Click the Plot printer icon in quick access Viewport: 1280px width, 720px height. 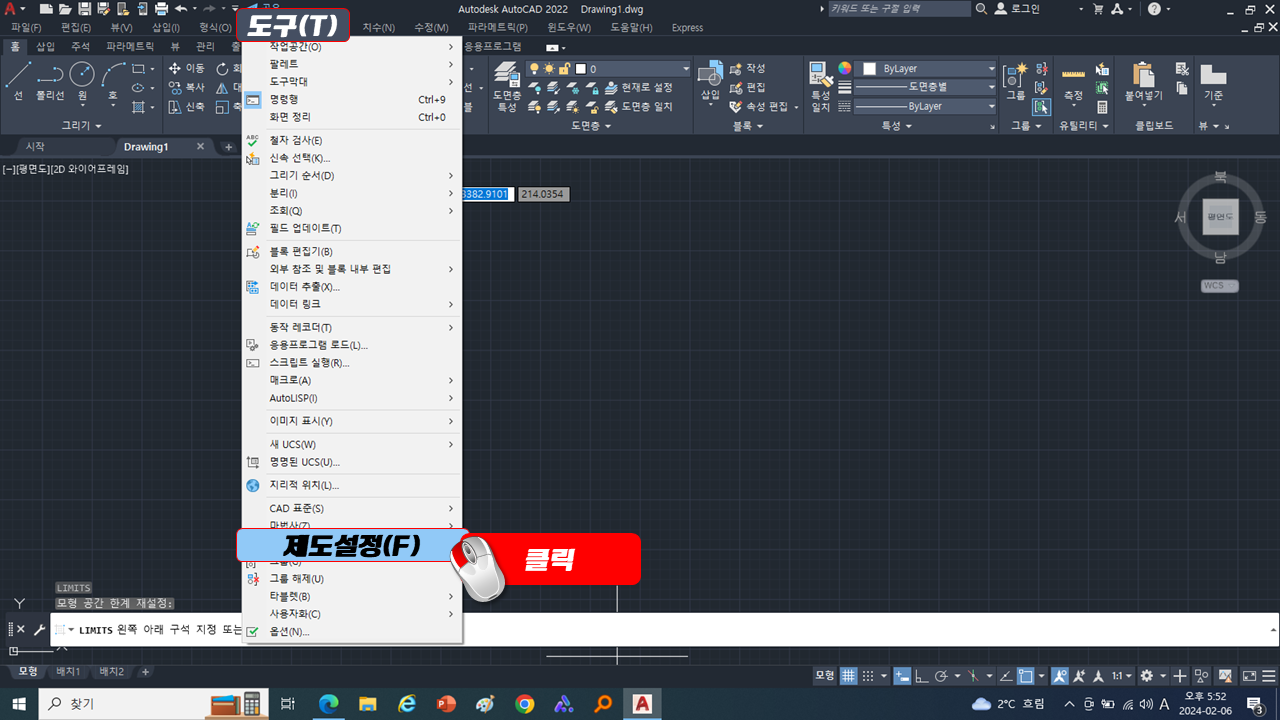tap(162, 9)
